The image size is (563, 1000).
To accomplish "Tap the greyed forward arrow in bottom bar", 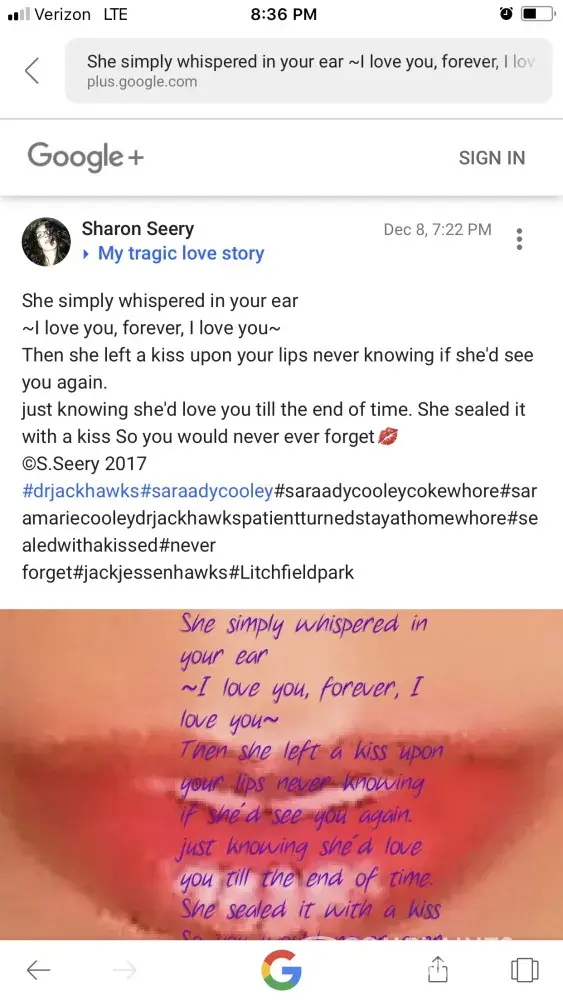I will (x=125, y=970).
